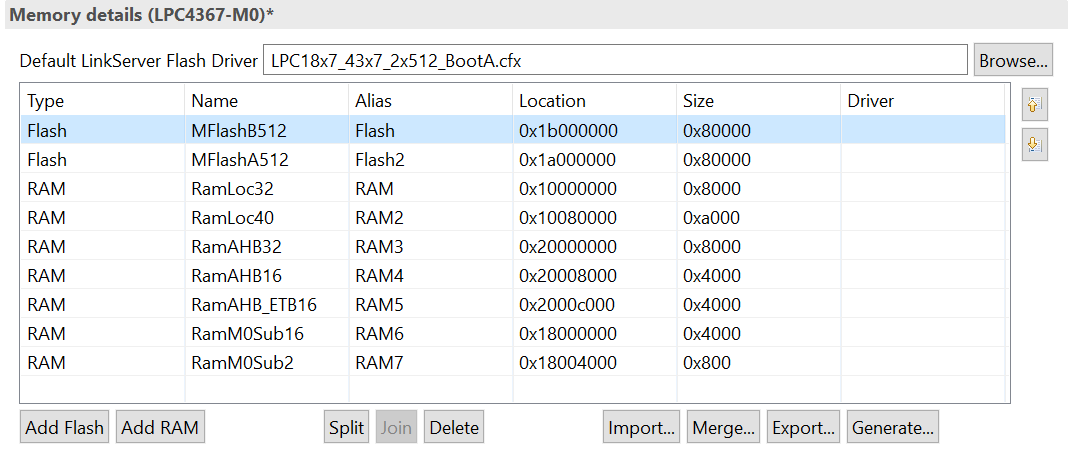The width and height of the screenshot is (1071, 458).
Task: Click location 0x10080000 cell
Action: [x=594, y=218]
